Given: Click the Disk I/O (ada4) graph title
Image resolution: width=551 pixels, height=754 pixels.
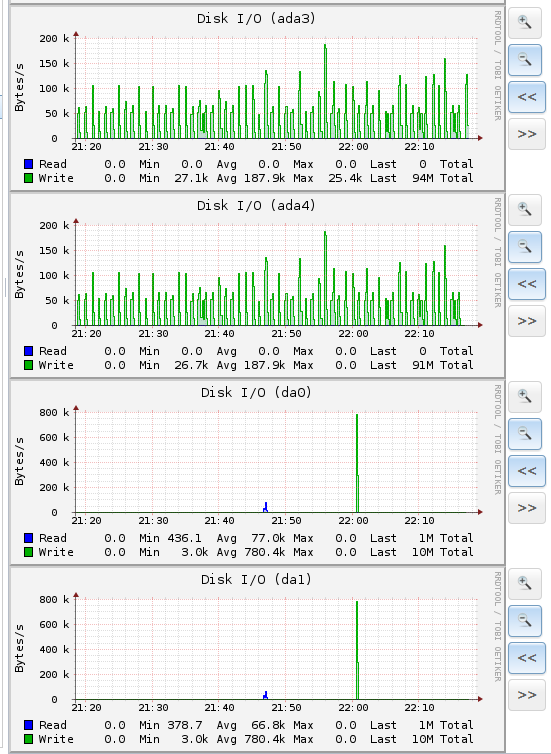Looking at the screenshot, I should pyautogui.click(x=256, y=205).
